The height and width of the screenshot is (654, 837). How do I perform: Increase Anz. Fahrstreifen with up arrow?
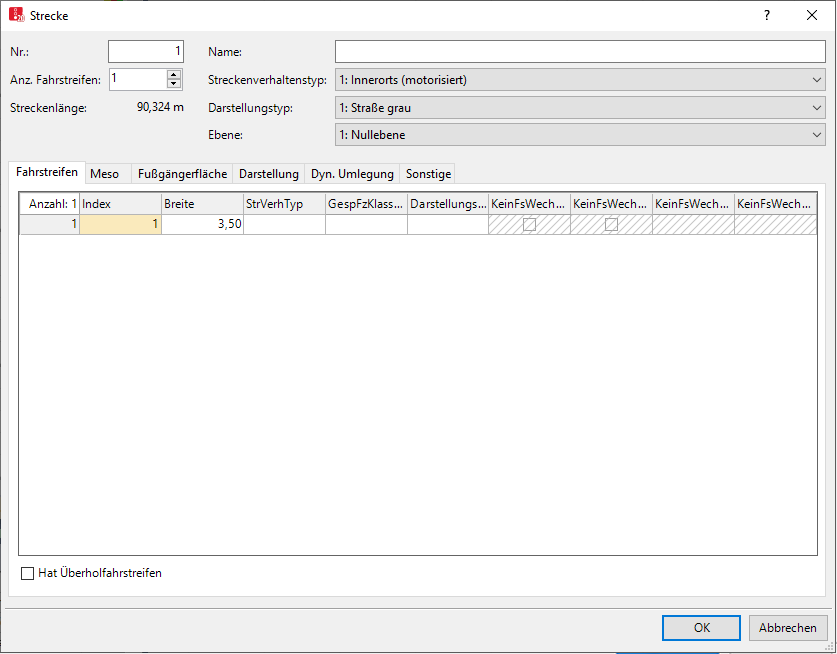tap(174, 75)
